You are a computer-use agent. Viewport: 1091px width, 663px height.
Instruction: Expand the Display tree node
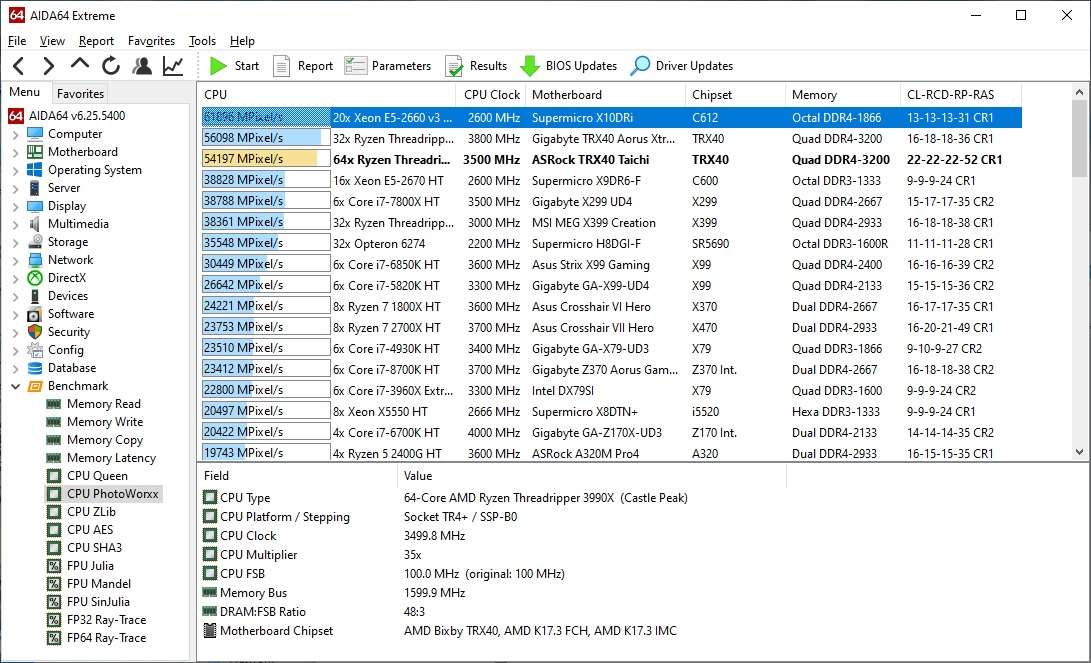pos(15,207)
